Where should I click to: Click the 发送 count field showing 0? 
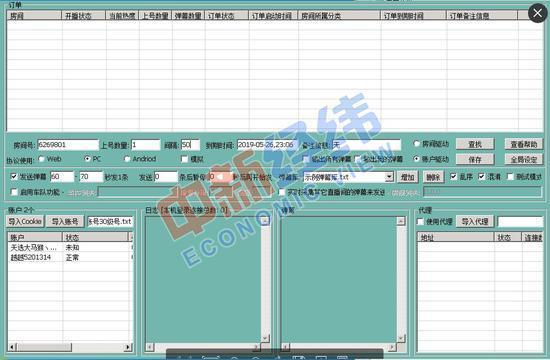[x=166, y=177]
